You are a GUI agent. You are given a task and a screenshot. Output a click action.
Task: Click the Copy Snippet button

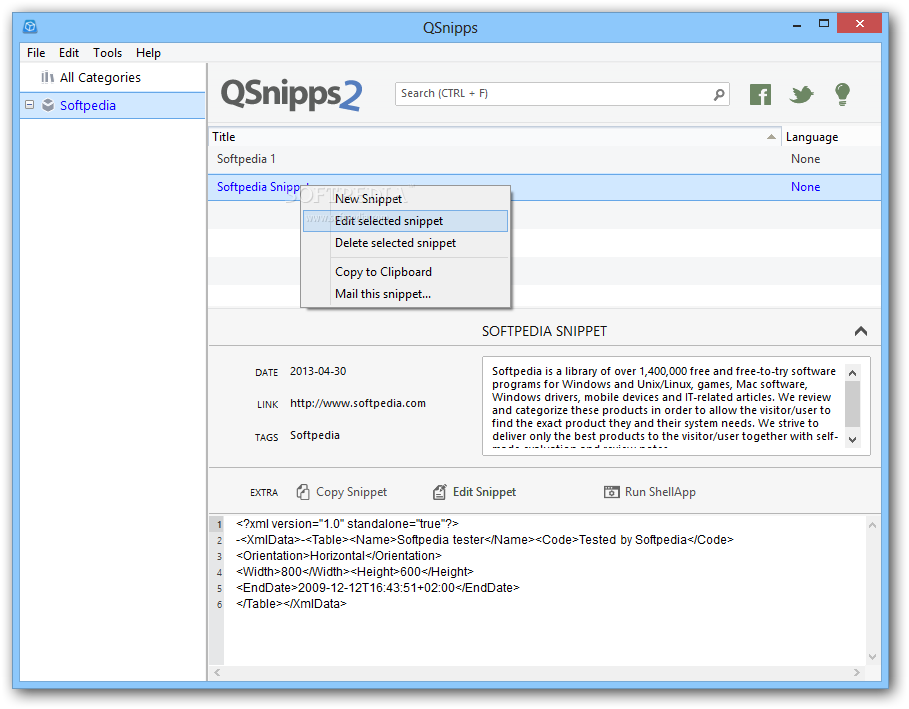342,492
